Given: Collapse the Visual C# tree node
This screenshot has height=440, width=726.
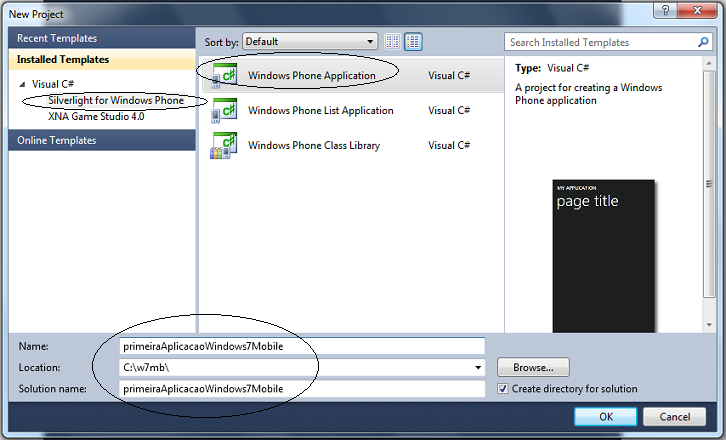Looking at the screenshot, I should point(22,84).
